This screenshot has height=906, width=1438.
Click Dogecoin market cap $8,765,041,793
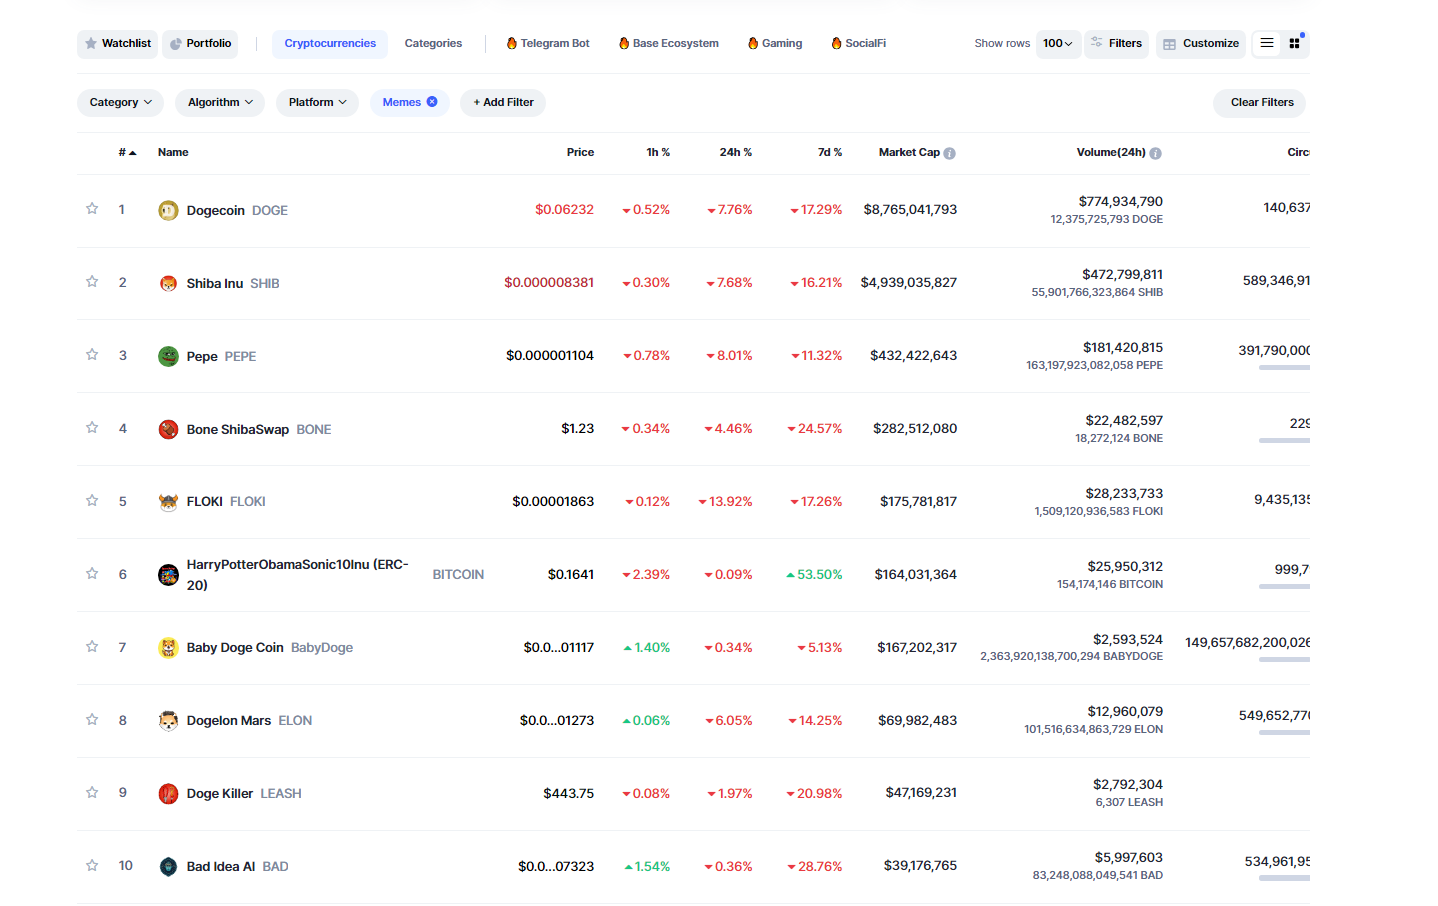pos(910,210)
